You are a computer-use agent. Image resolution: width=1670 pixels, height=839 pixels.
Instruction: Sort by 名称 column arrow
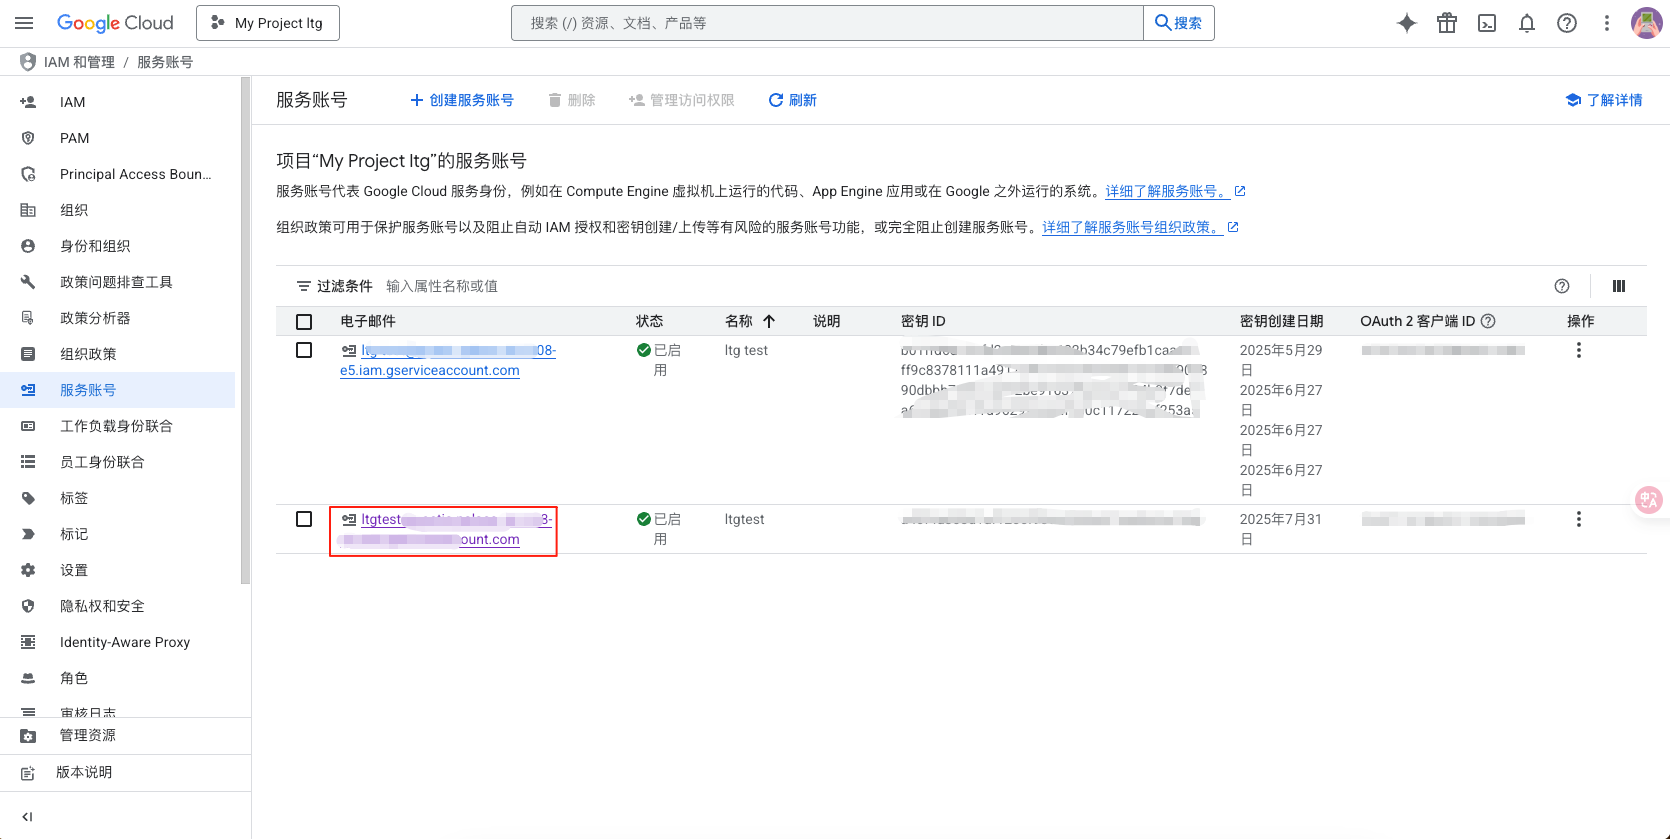[x=769, y=321]
